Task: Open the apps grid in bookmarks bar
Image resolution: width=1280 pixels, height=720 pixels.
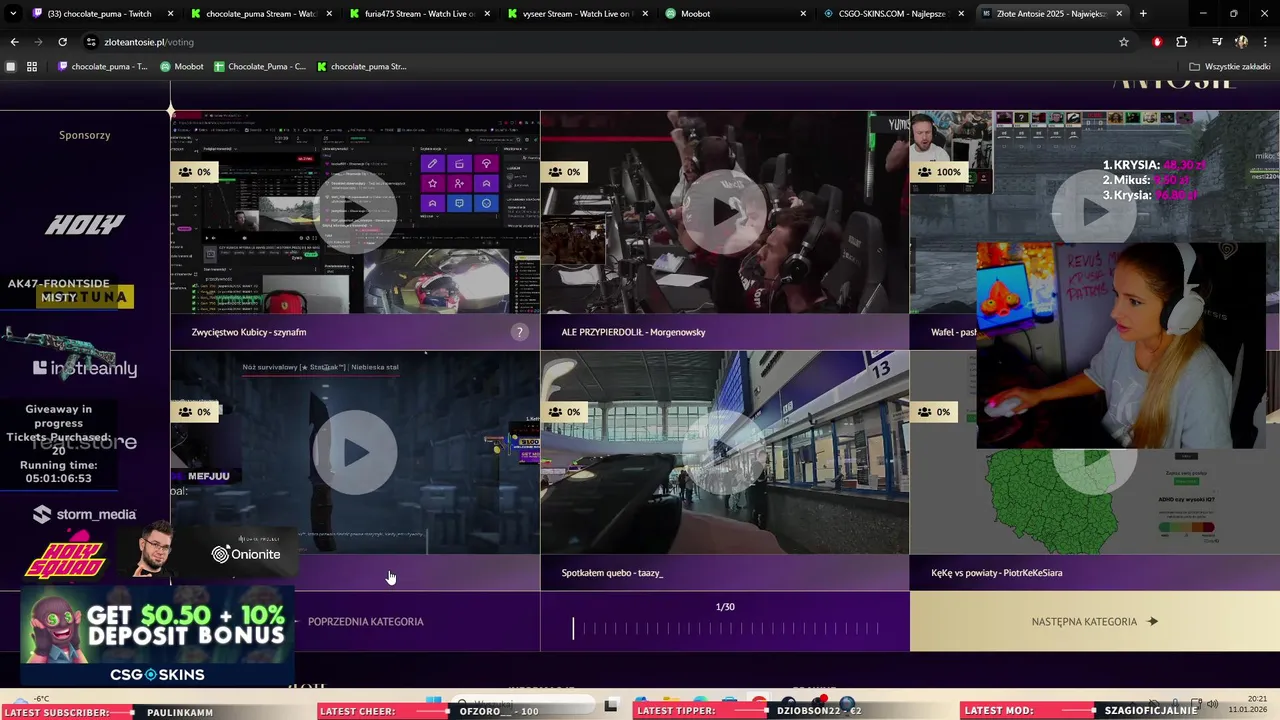Action: (32, 67)
